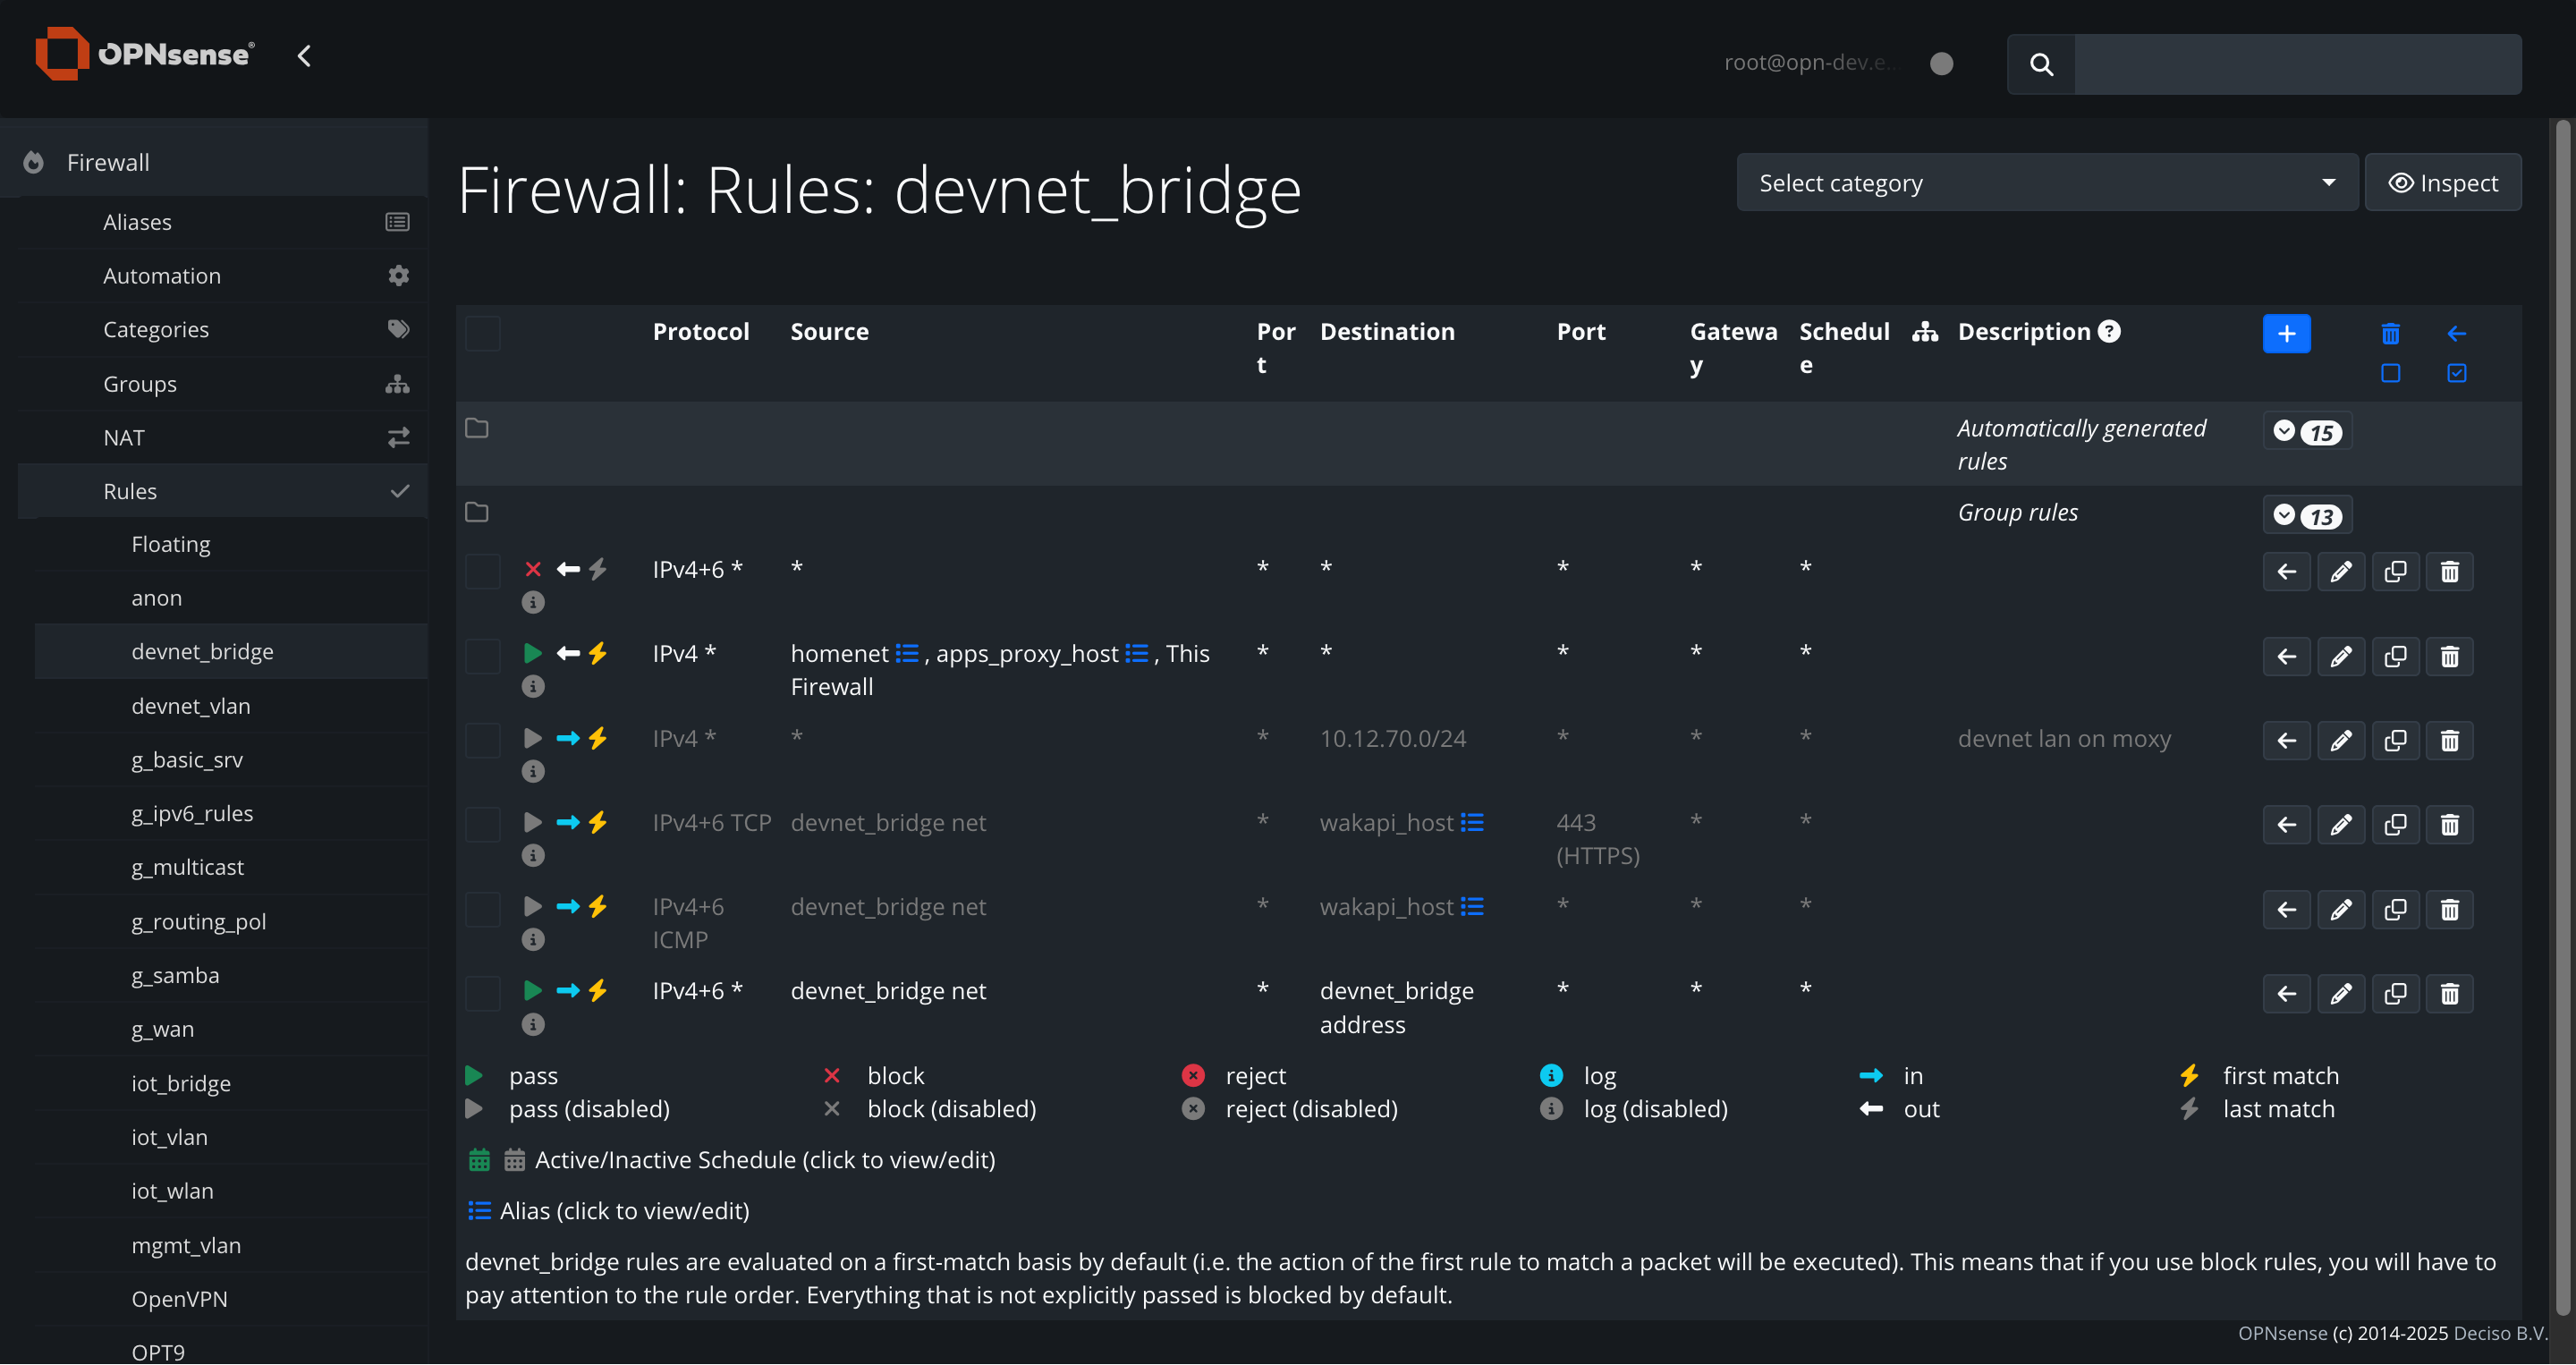Collapse the sidebar with the chevron arrow
The width and height of the screenshot is (2576, 1365).
coord(304,56)
